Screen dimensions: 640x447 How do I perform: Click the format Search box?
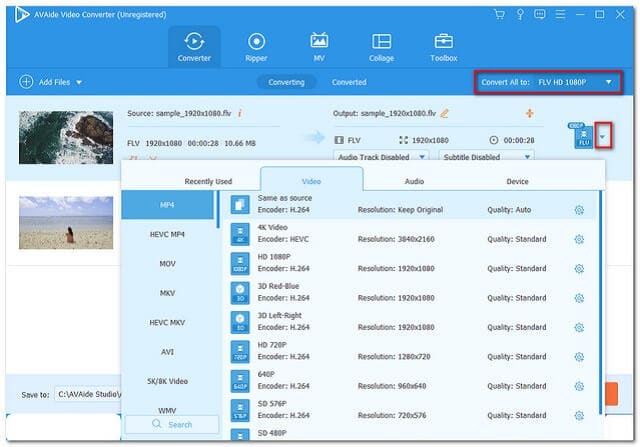172,425
